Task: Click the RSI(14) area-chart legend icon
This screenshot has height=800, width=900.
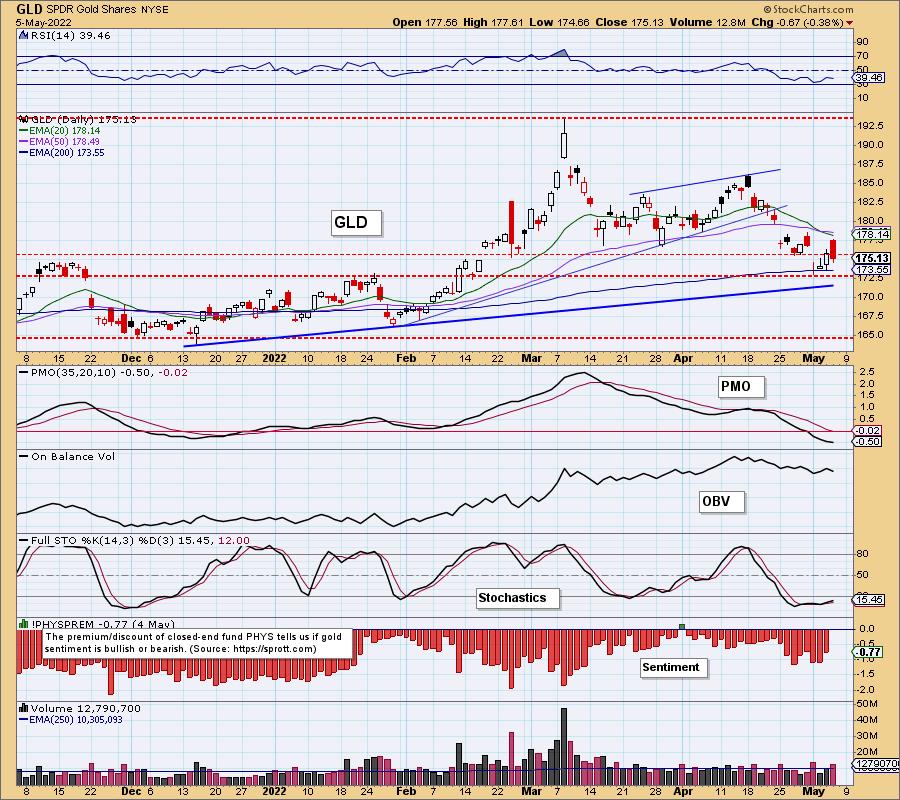Action: click(24, 35)
